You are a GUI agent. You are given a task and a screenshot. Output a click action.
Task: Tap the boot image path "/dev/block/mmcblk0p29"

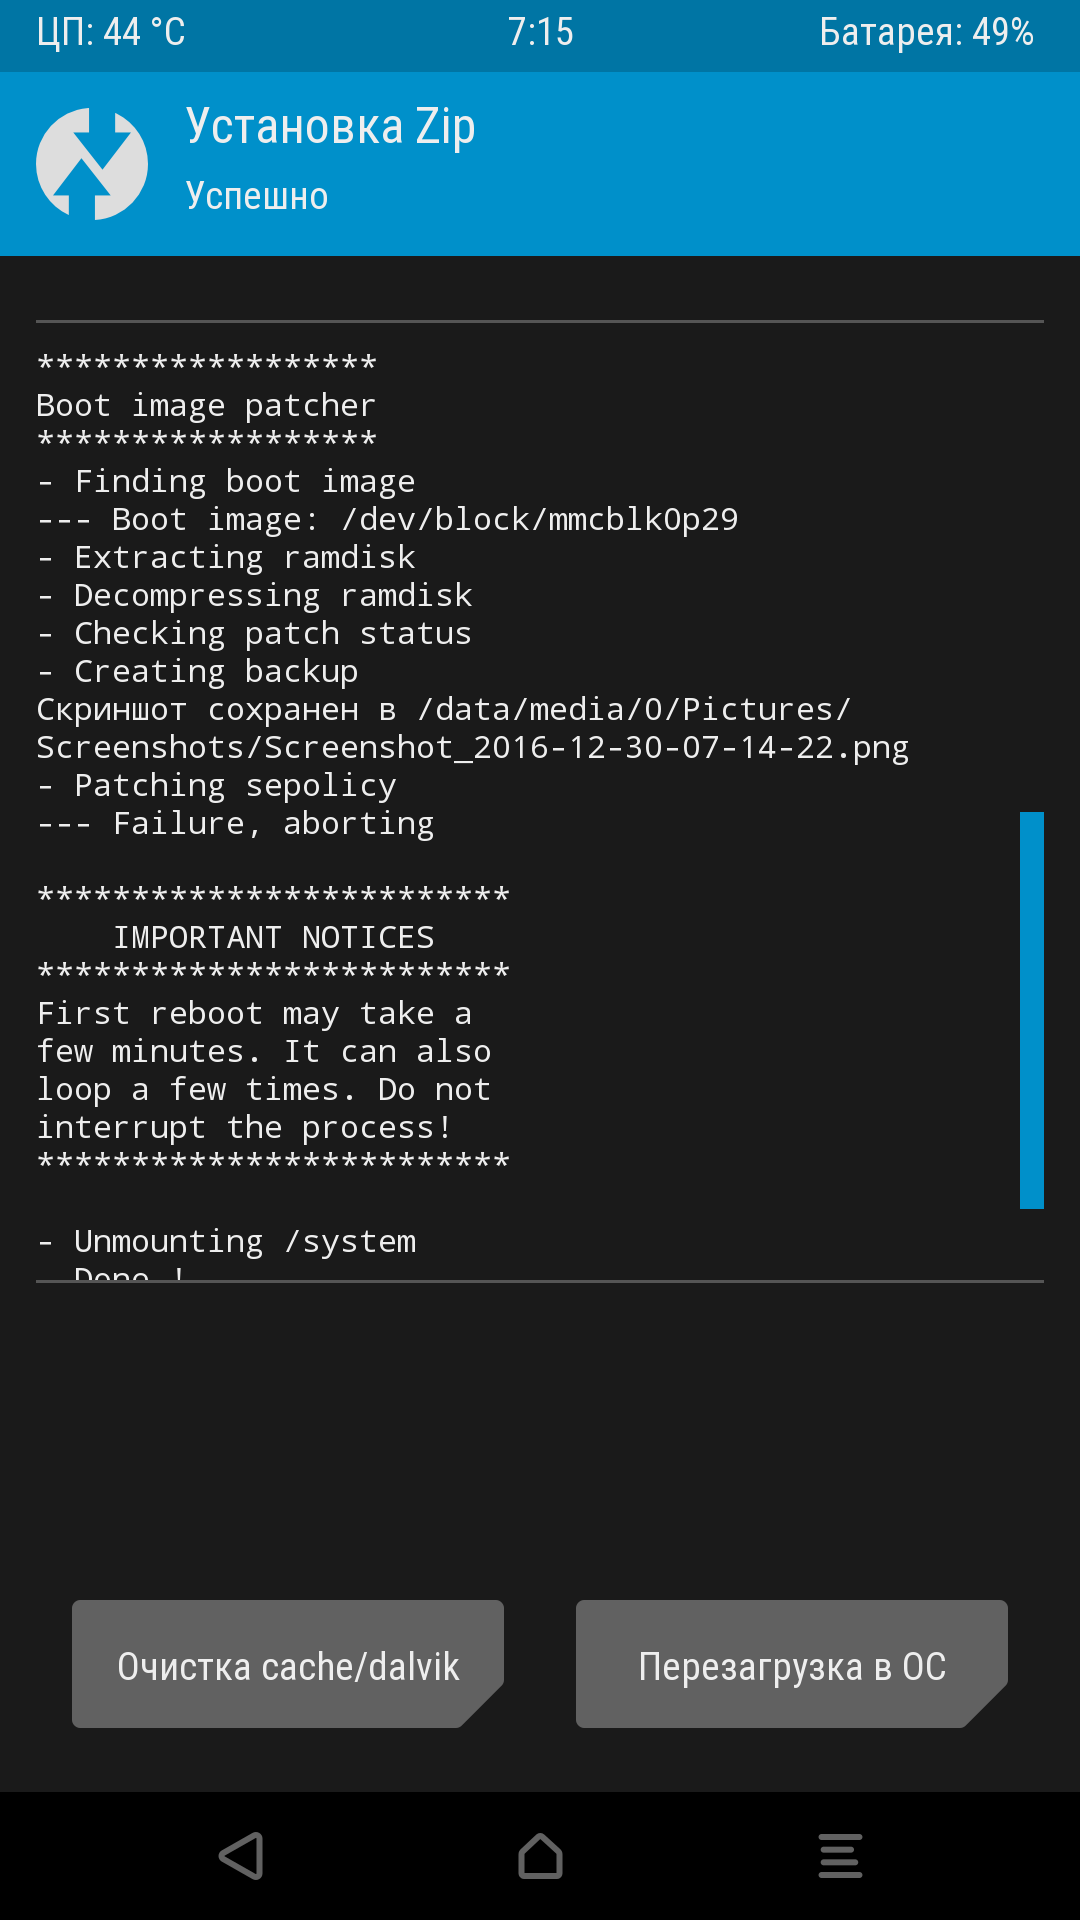[x=539, y=519]
